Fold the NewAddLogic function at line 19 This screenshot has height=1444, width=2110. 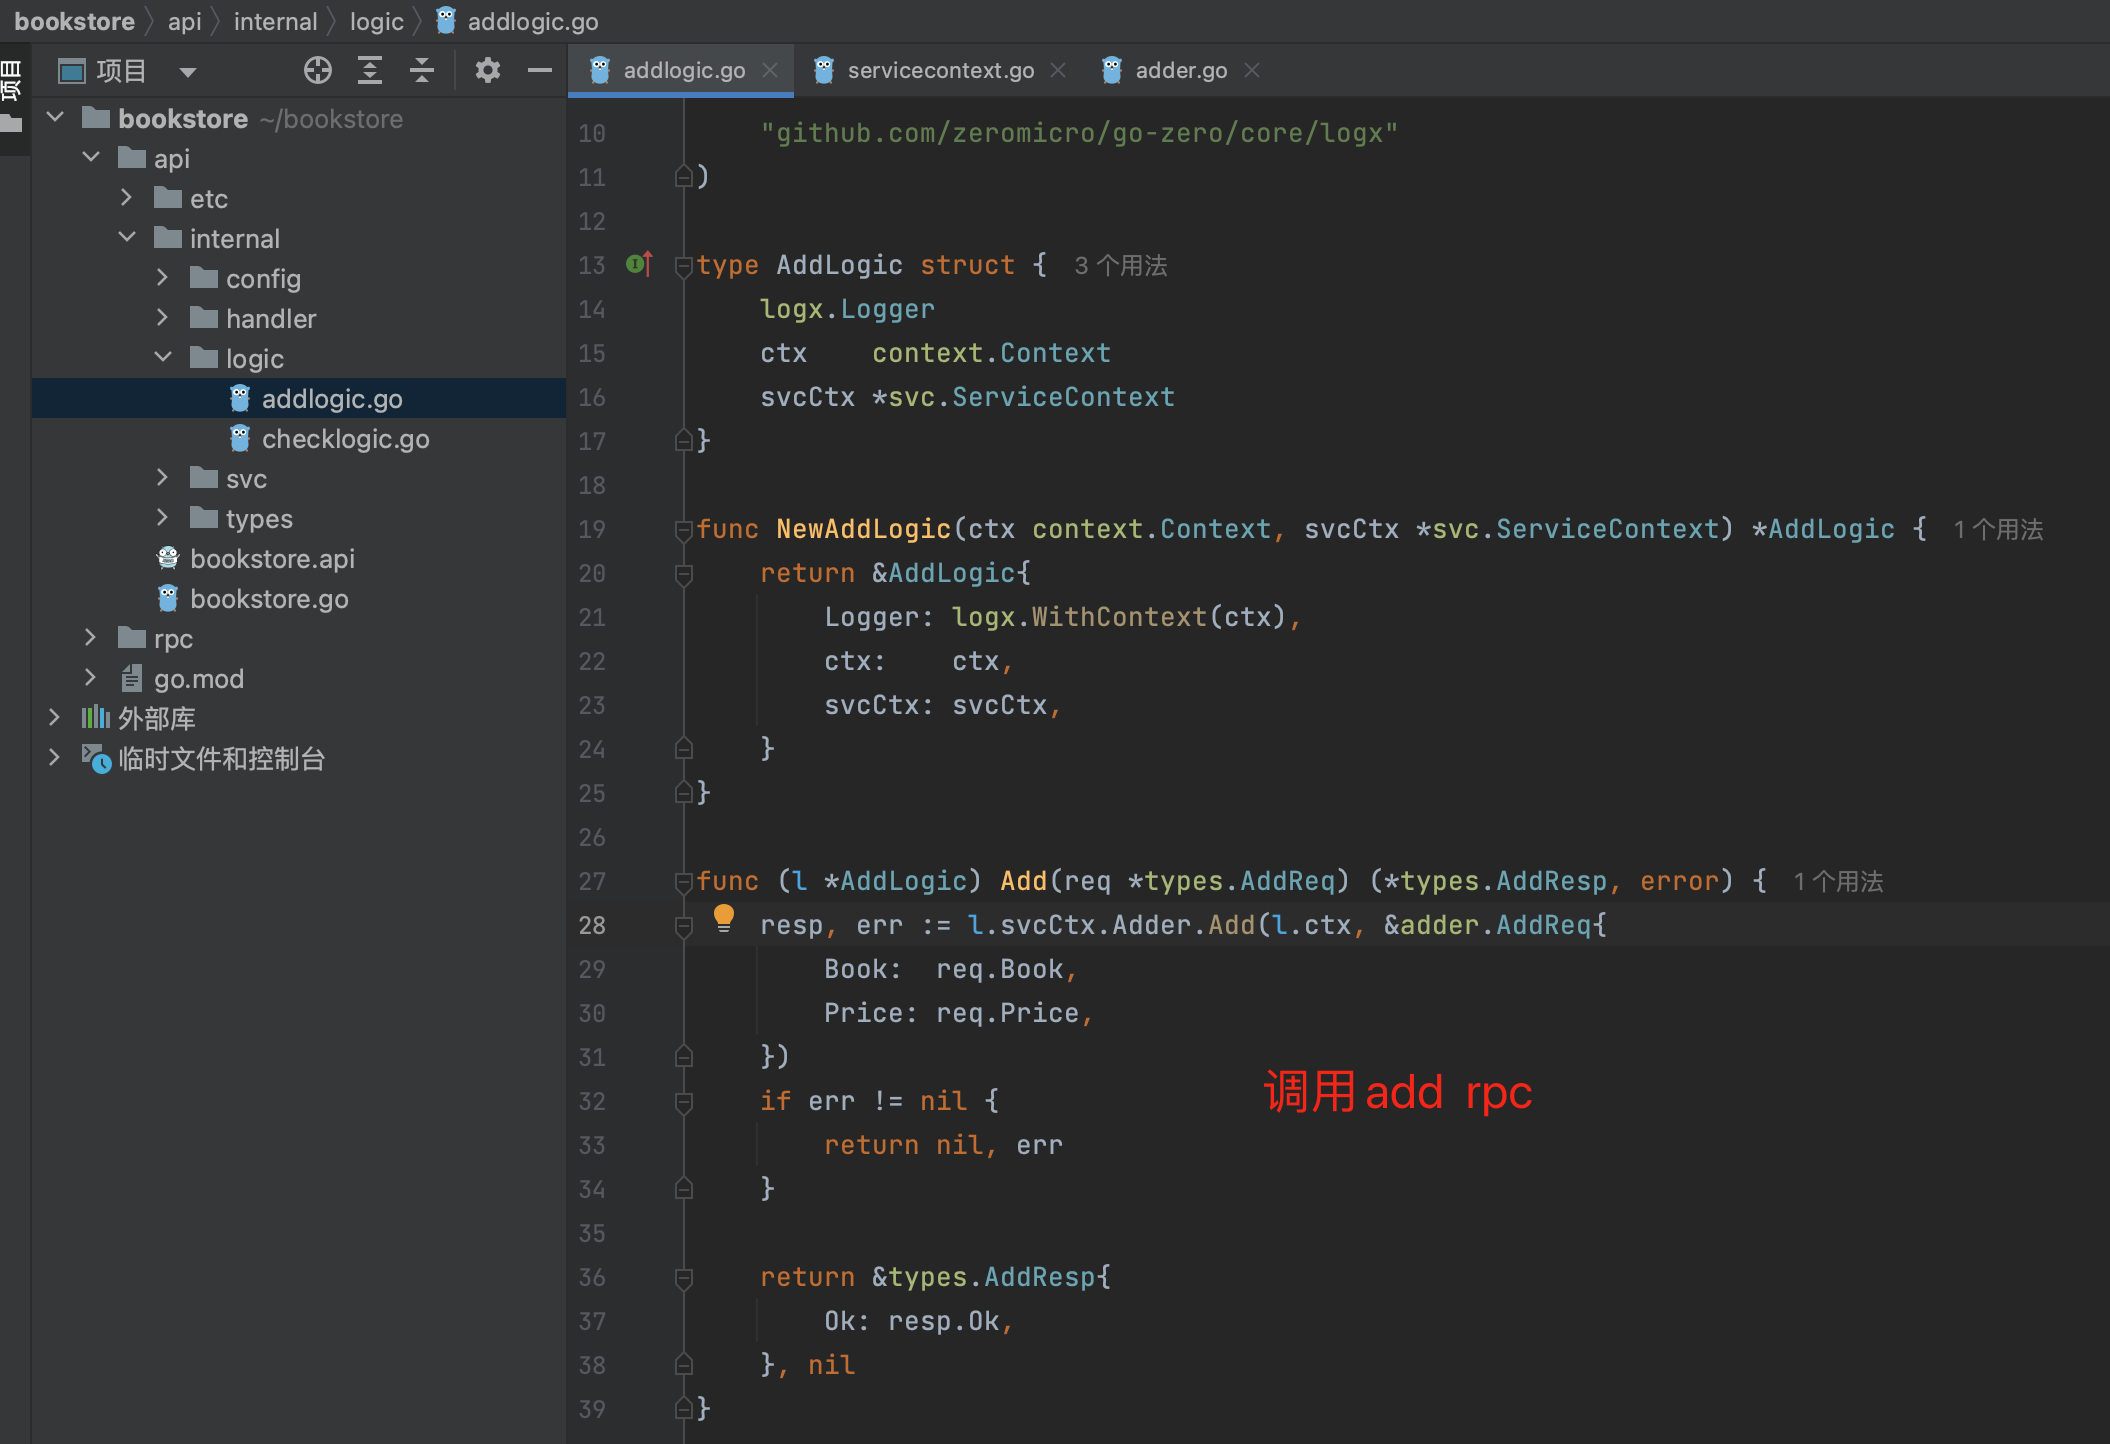[x=684, y=530]
